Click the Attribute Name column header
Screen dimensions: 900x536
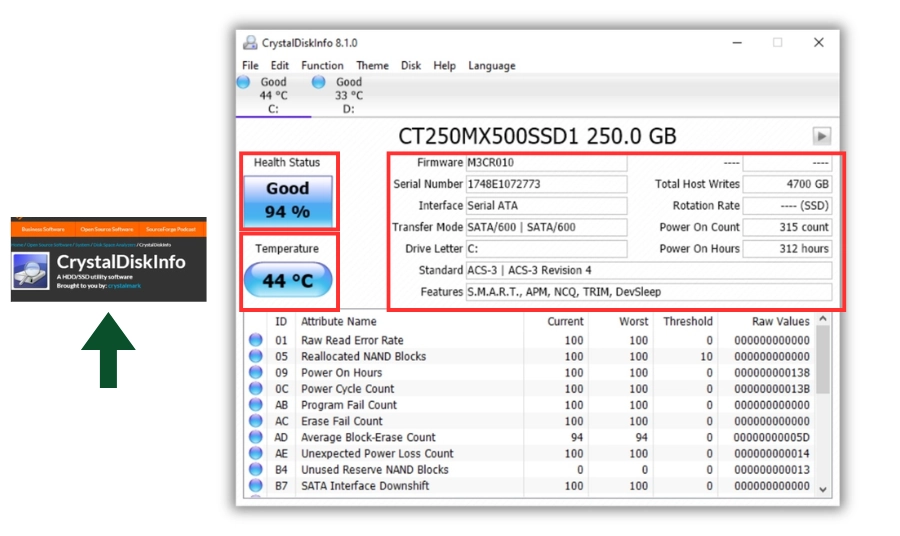pos(409,321)
